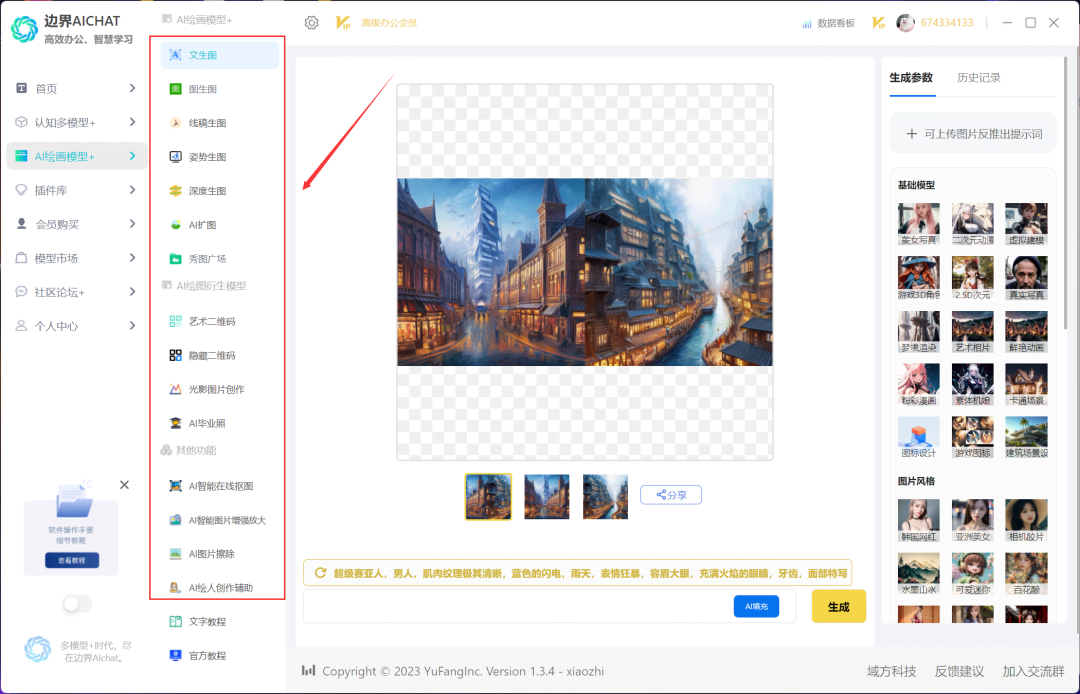Refresh the suggested prompt text
The height and width of the screenshot is (694, 1080).
(320, 573)
